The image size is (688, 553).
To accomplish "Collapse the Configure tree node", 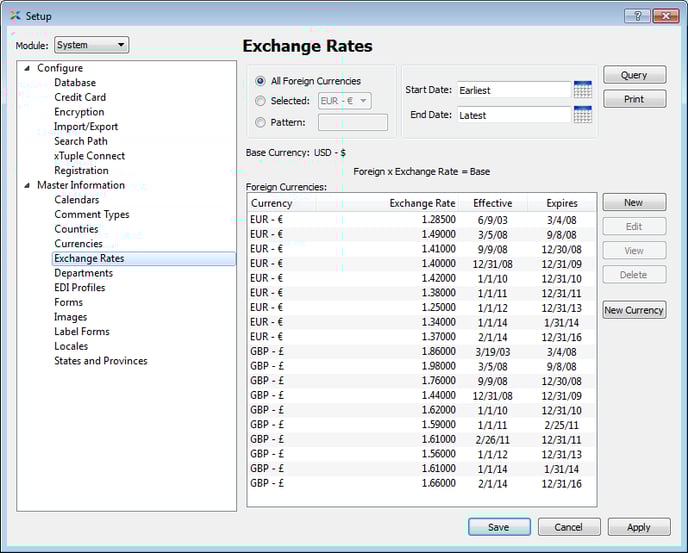I will pyautogui.click(x=27, y=68).
